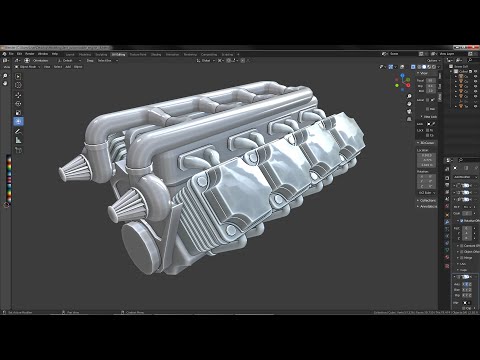Open the Default orientation dropdown
480x360 pixels.
[x=70, y=61]
